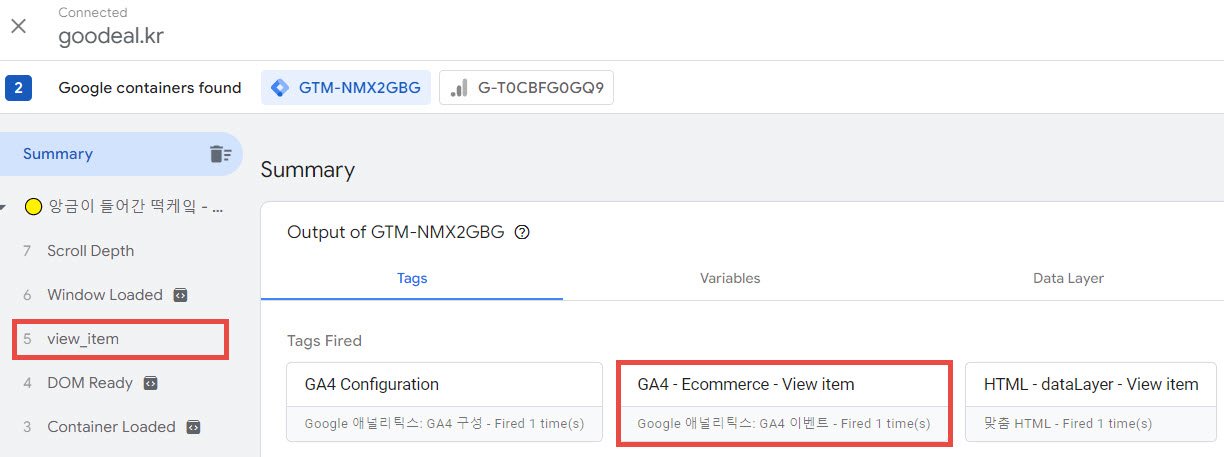
Task: Click the clear events trash icon
Action: click(x=220, y=154)
